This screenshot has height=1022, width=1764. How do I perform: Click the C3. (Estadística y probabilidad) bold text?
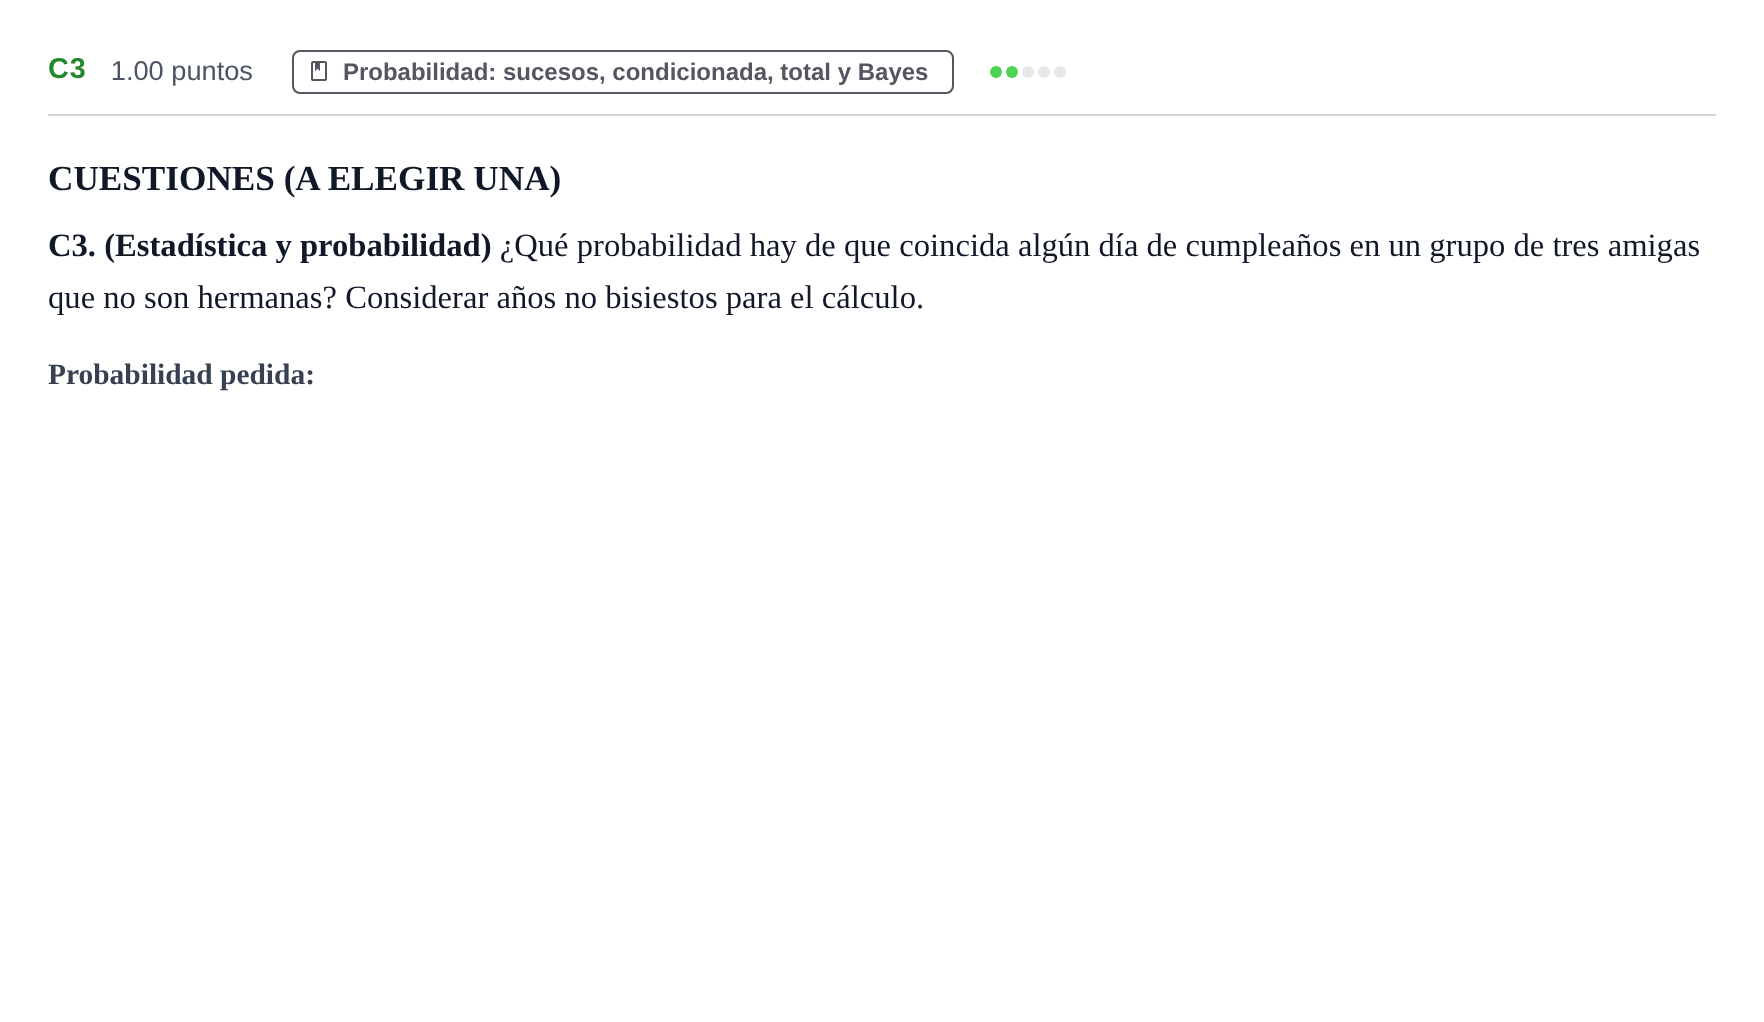tap(270, 246)
